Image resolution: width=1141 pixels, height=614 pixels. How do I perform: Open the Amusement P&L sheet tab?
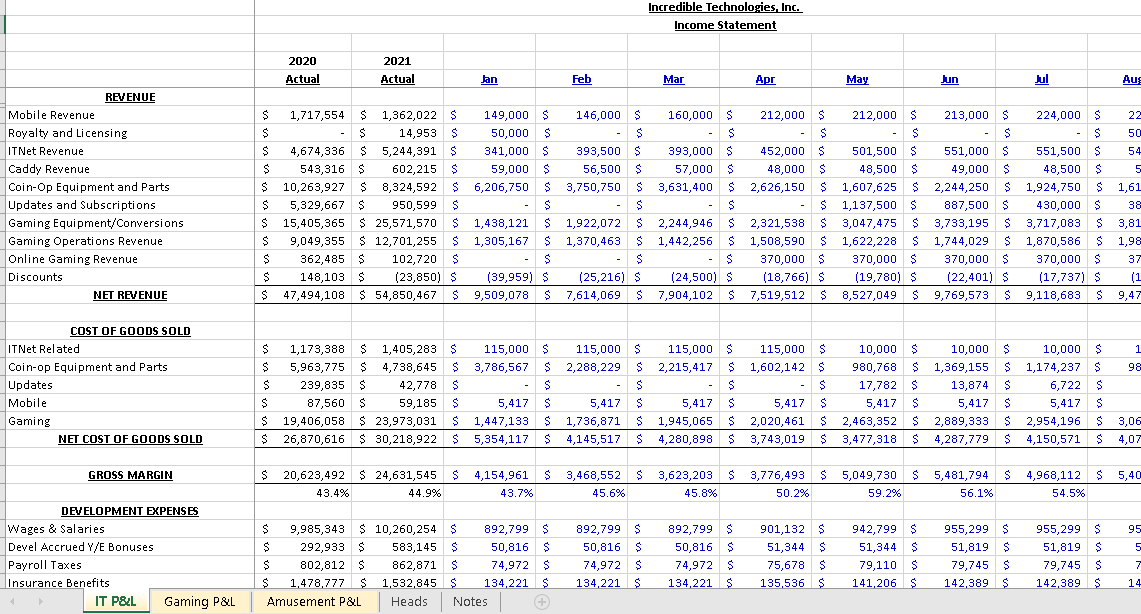[x=314, y=602]
